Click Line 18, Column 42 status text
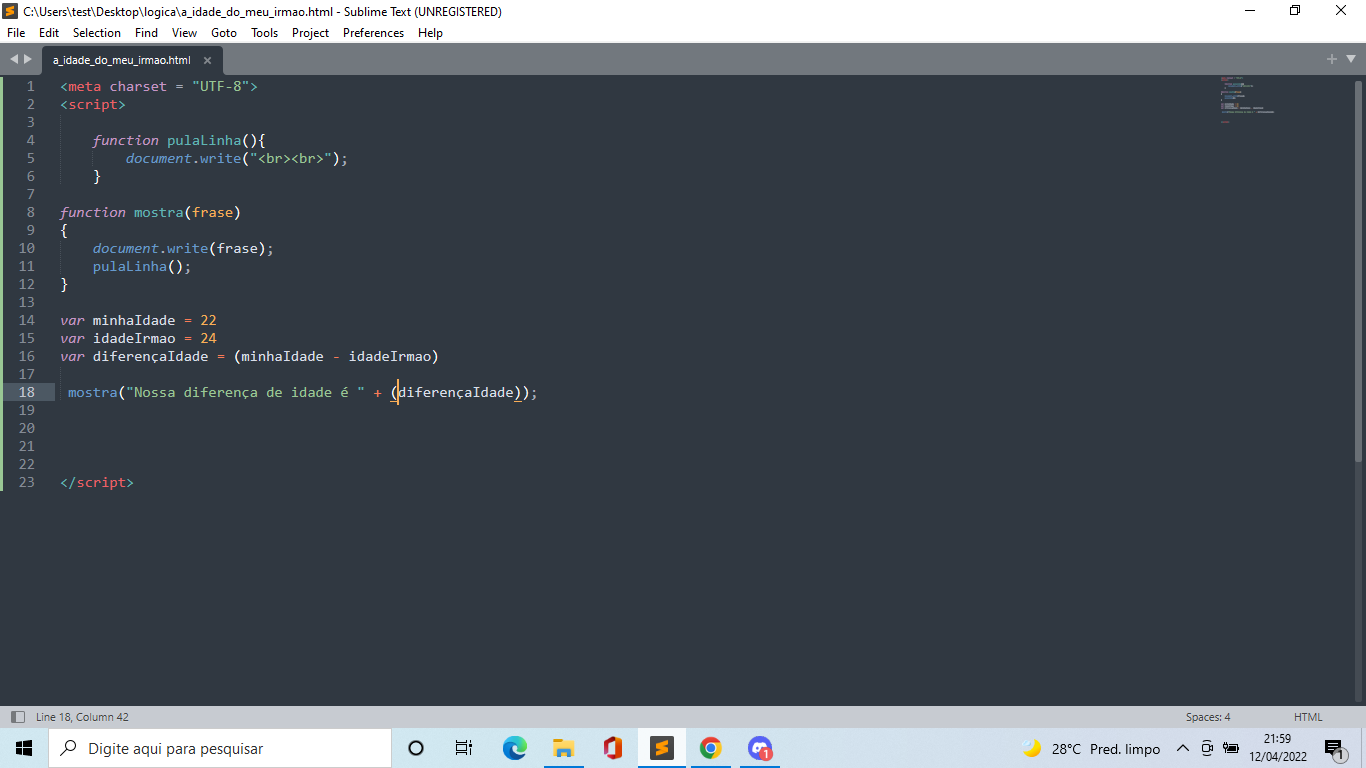 tap(82, 717)
